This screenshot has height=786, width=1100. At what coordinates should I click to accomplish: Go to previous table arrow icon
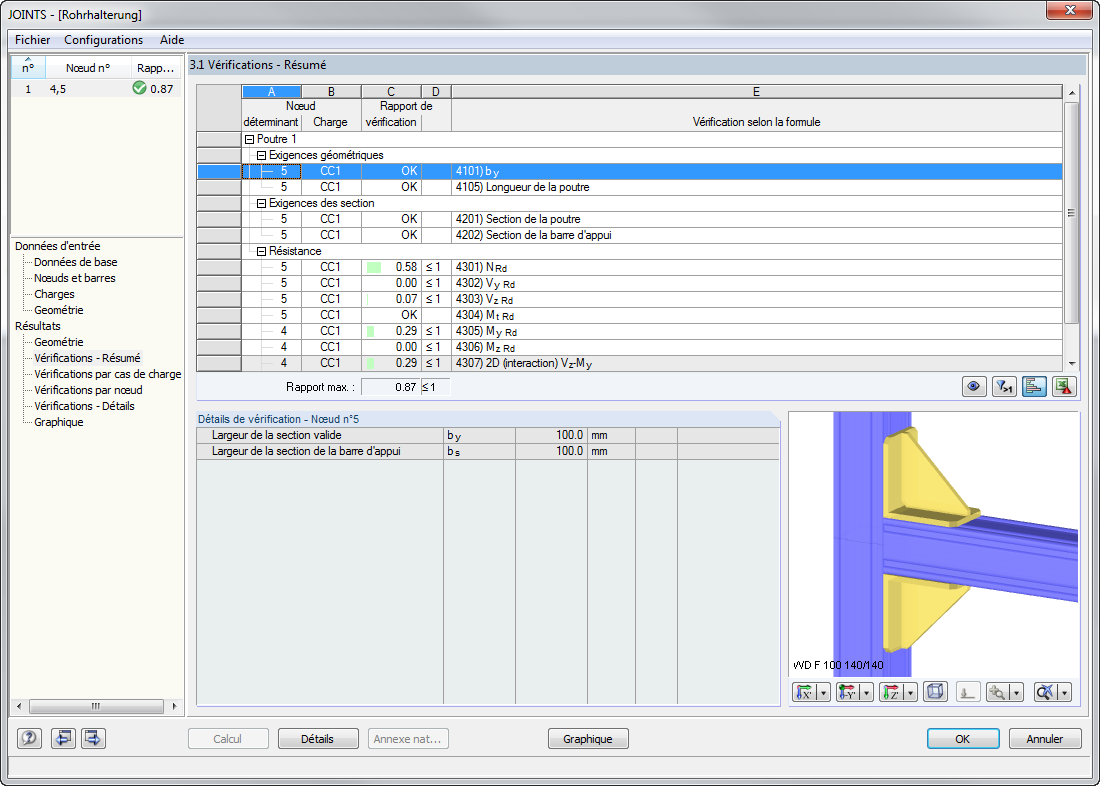(63, 738)
